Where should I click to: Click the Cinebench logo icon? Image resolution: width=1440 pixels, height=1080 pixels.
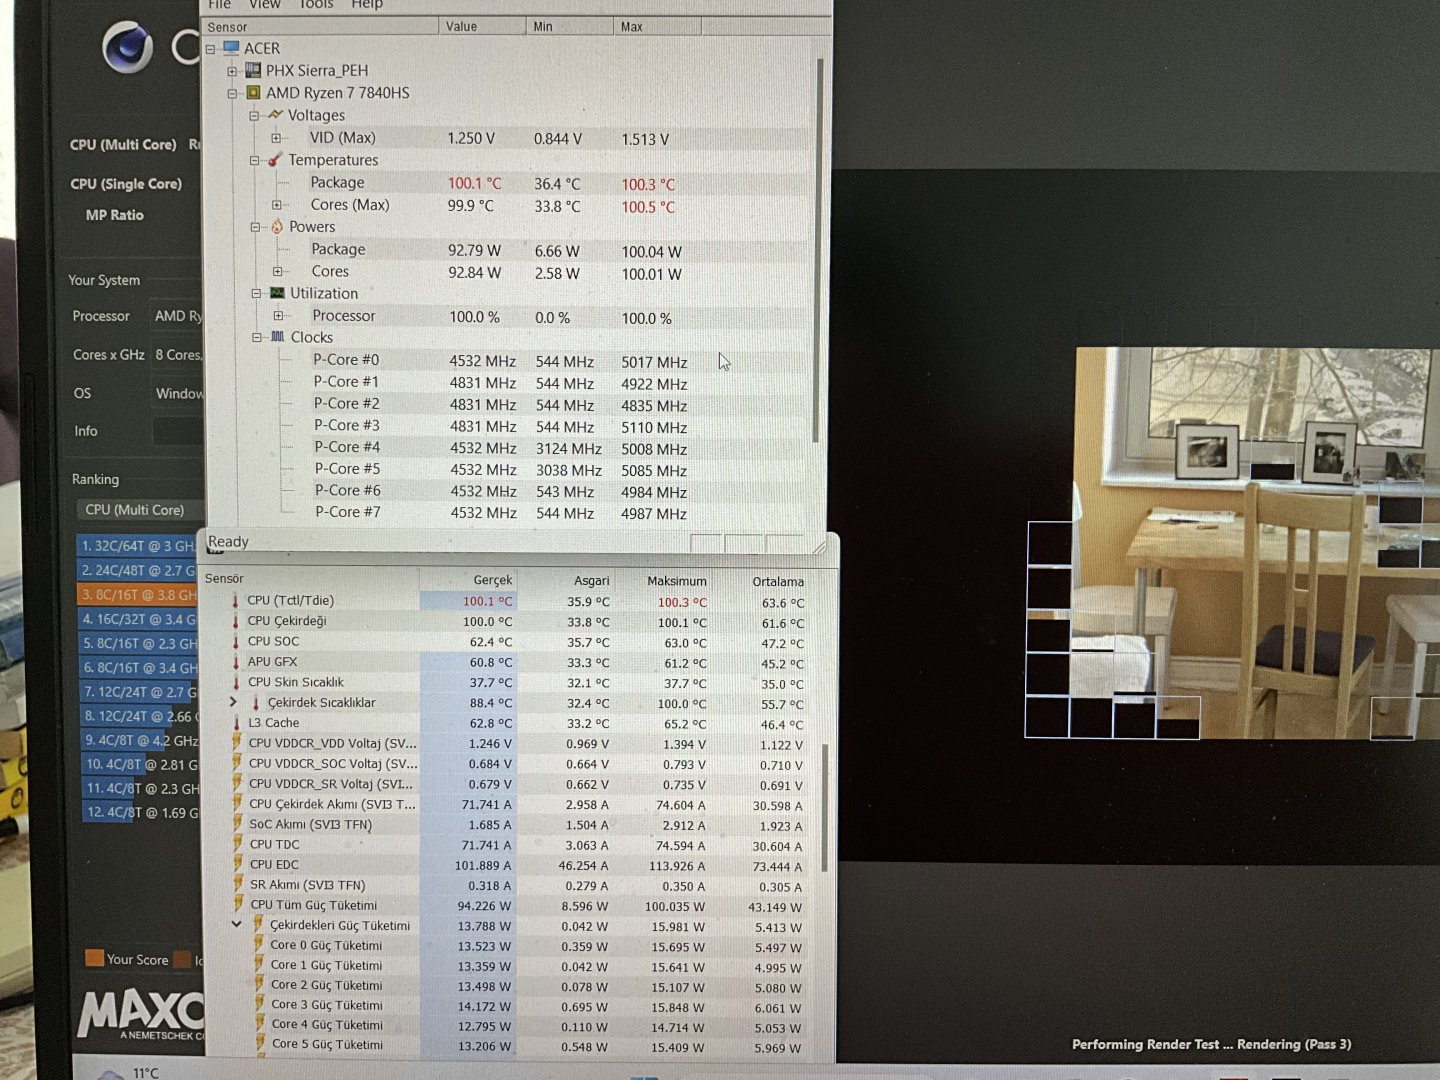(x=128, y=46)
